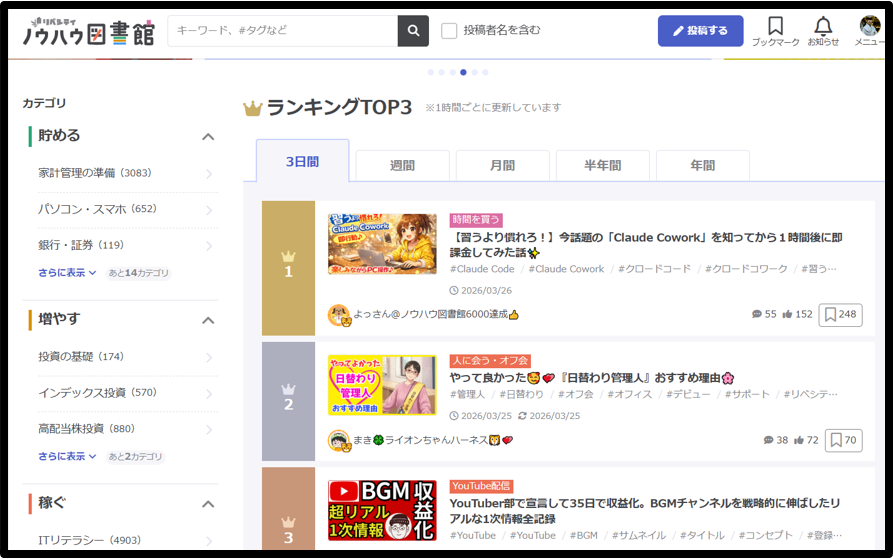This screenshot has height=559, width=893.
Task: Click author avatar of よっさん
Action: [x=339, y=315]
